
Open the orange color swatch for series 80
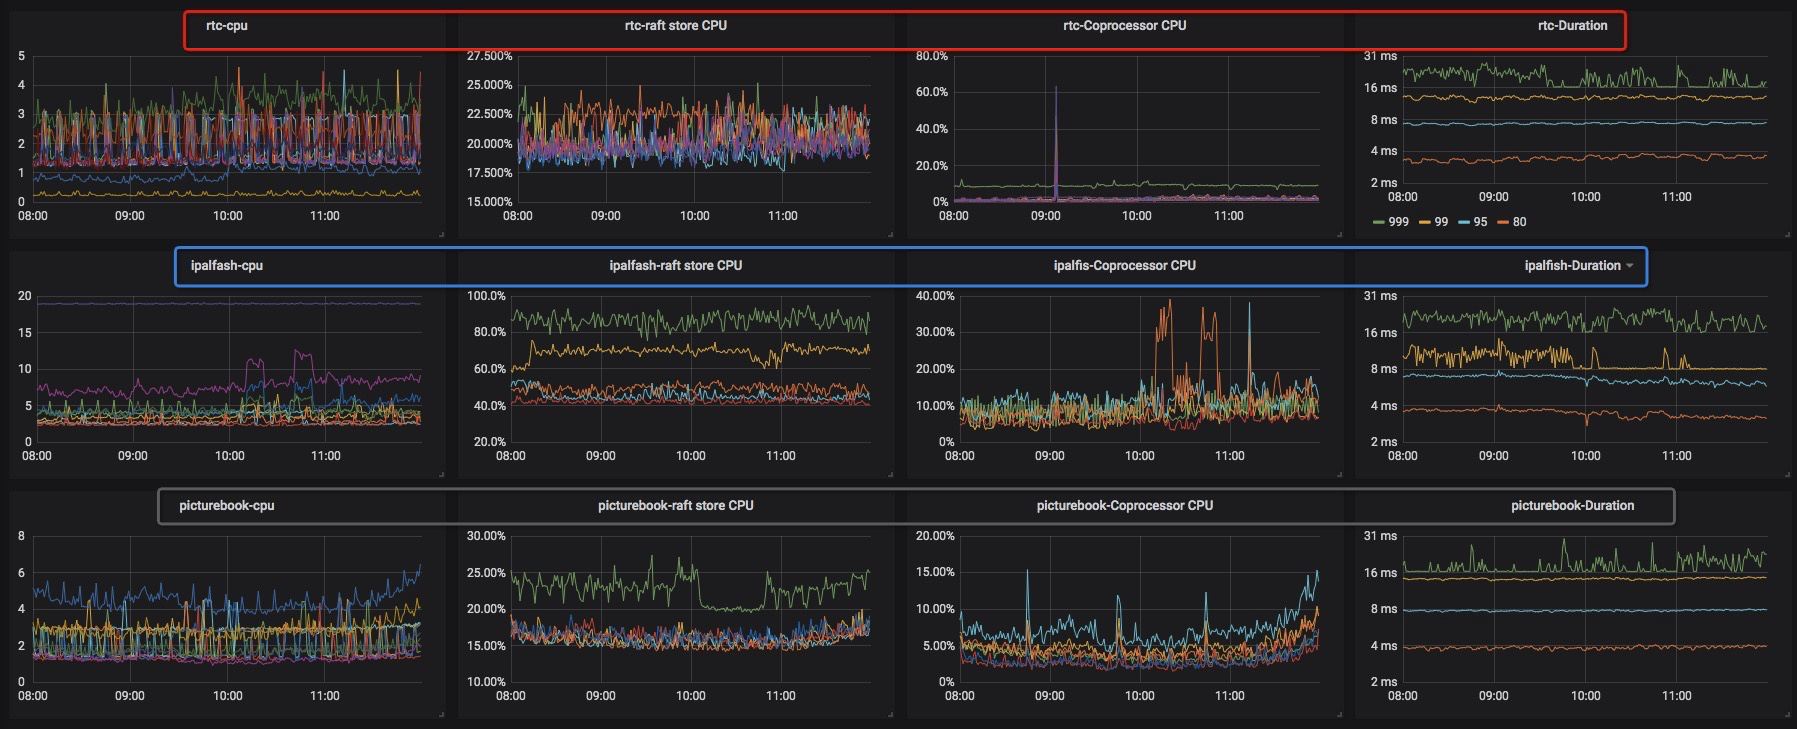pos(1503,222)
